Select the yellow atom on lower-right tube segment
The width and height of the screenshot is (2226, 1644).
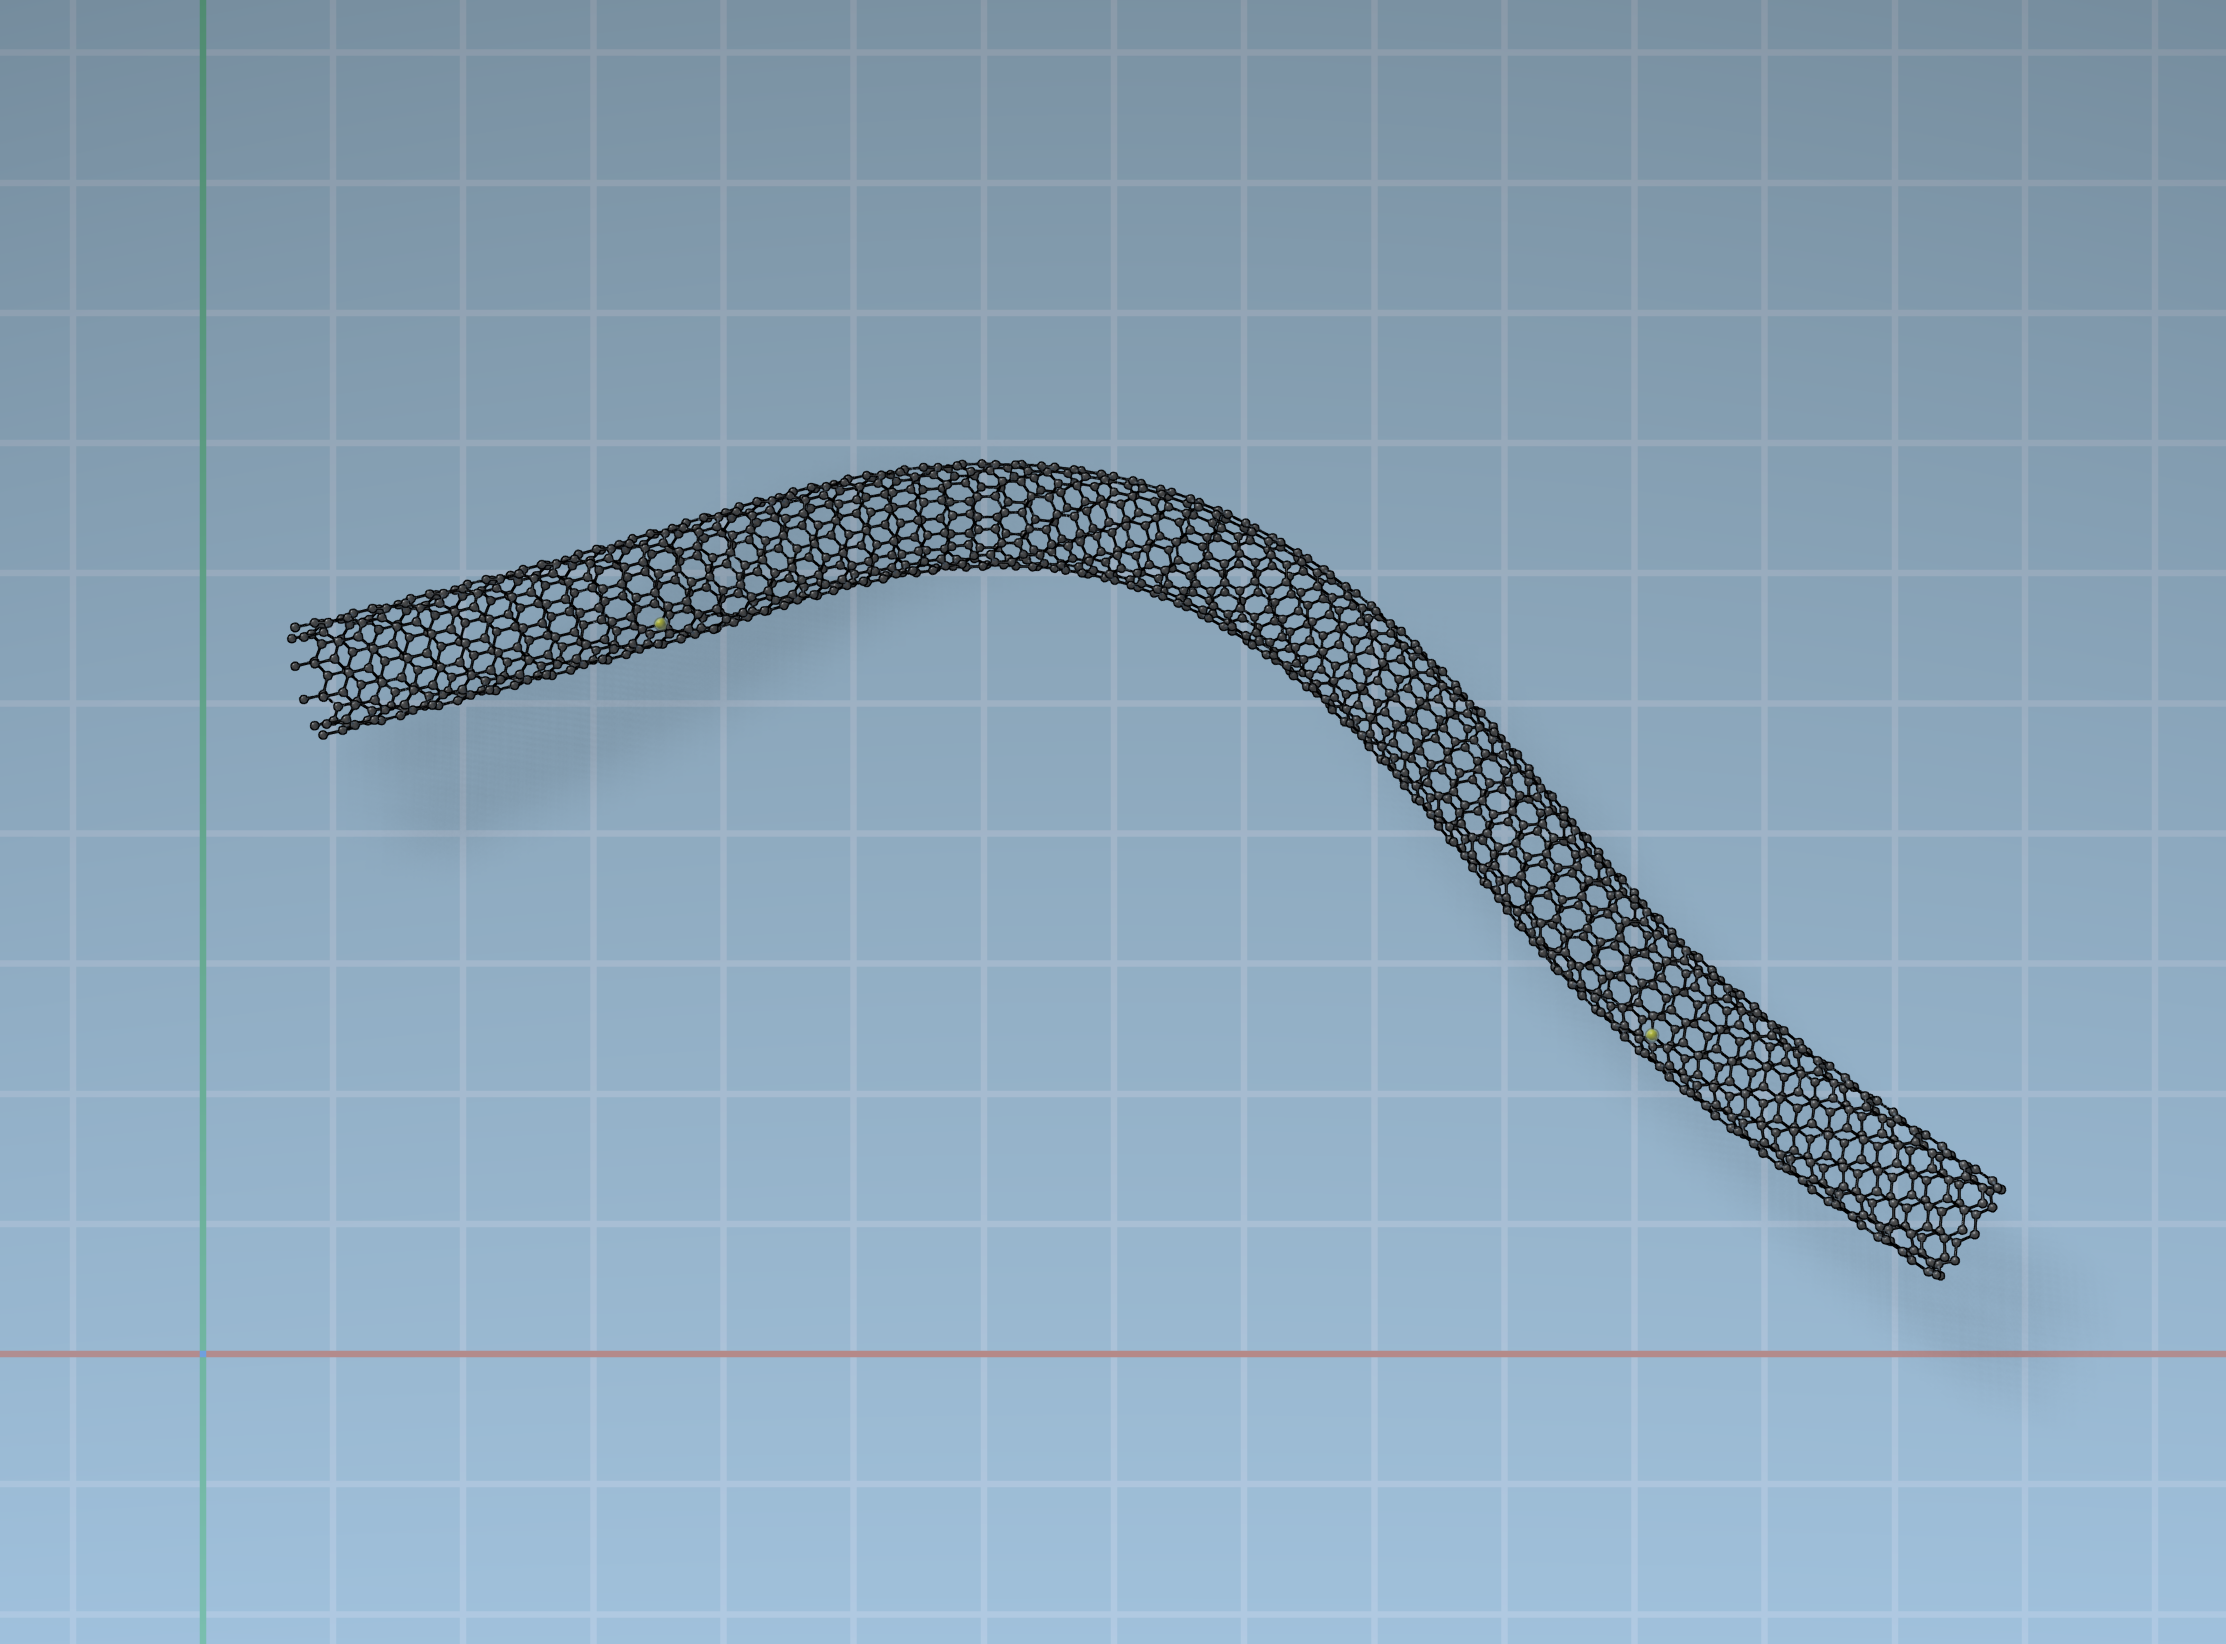pos(1651,1035)
